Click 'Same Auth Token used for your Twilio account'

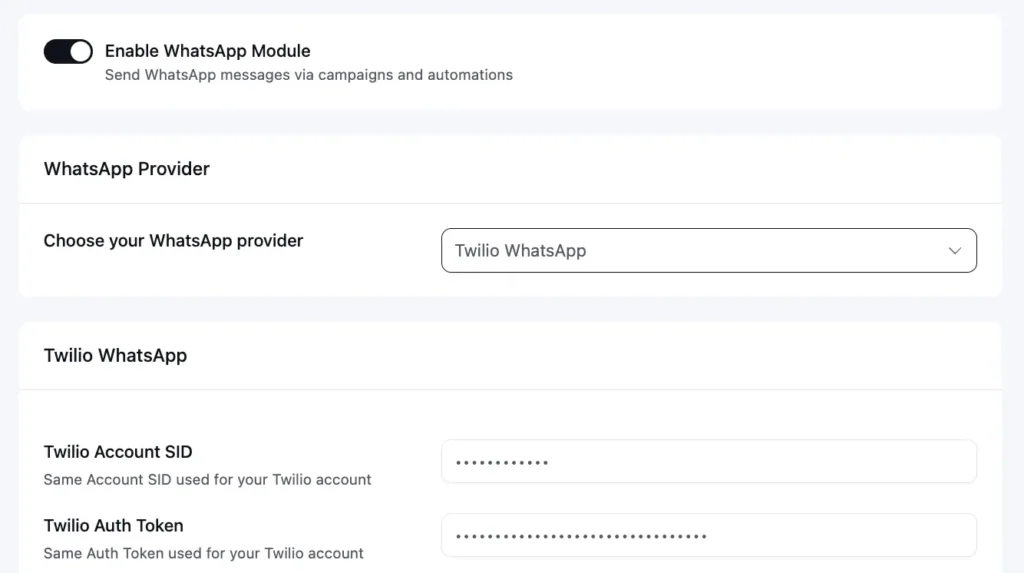click(203, 553)
